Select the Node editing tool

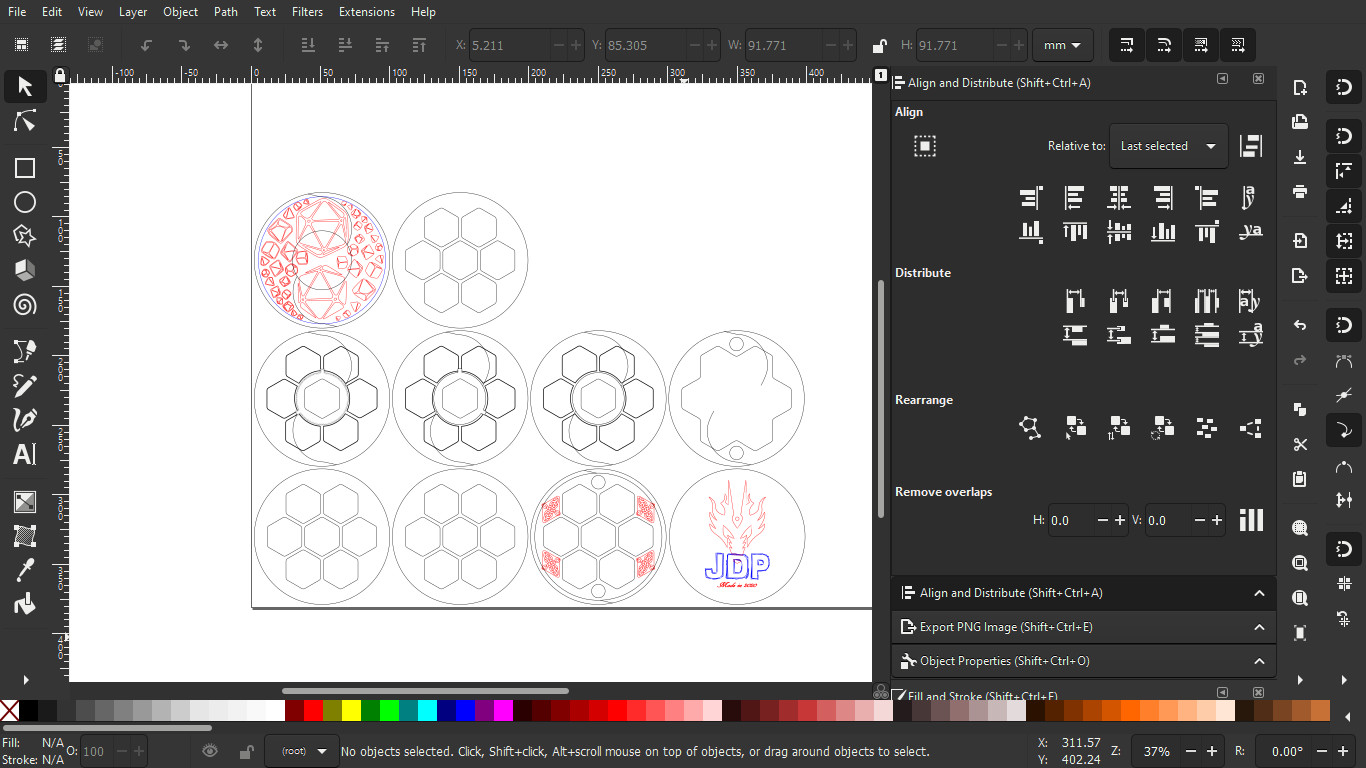click(x=25, y=121)
